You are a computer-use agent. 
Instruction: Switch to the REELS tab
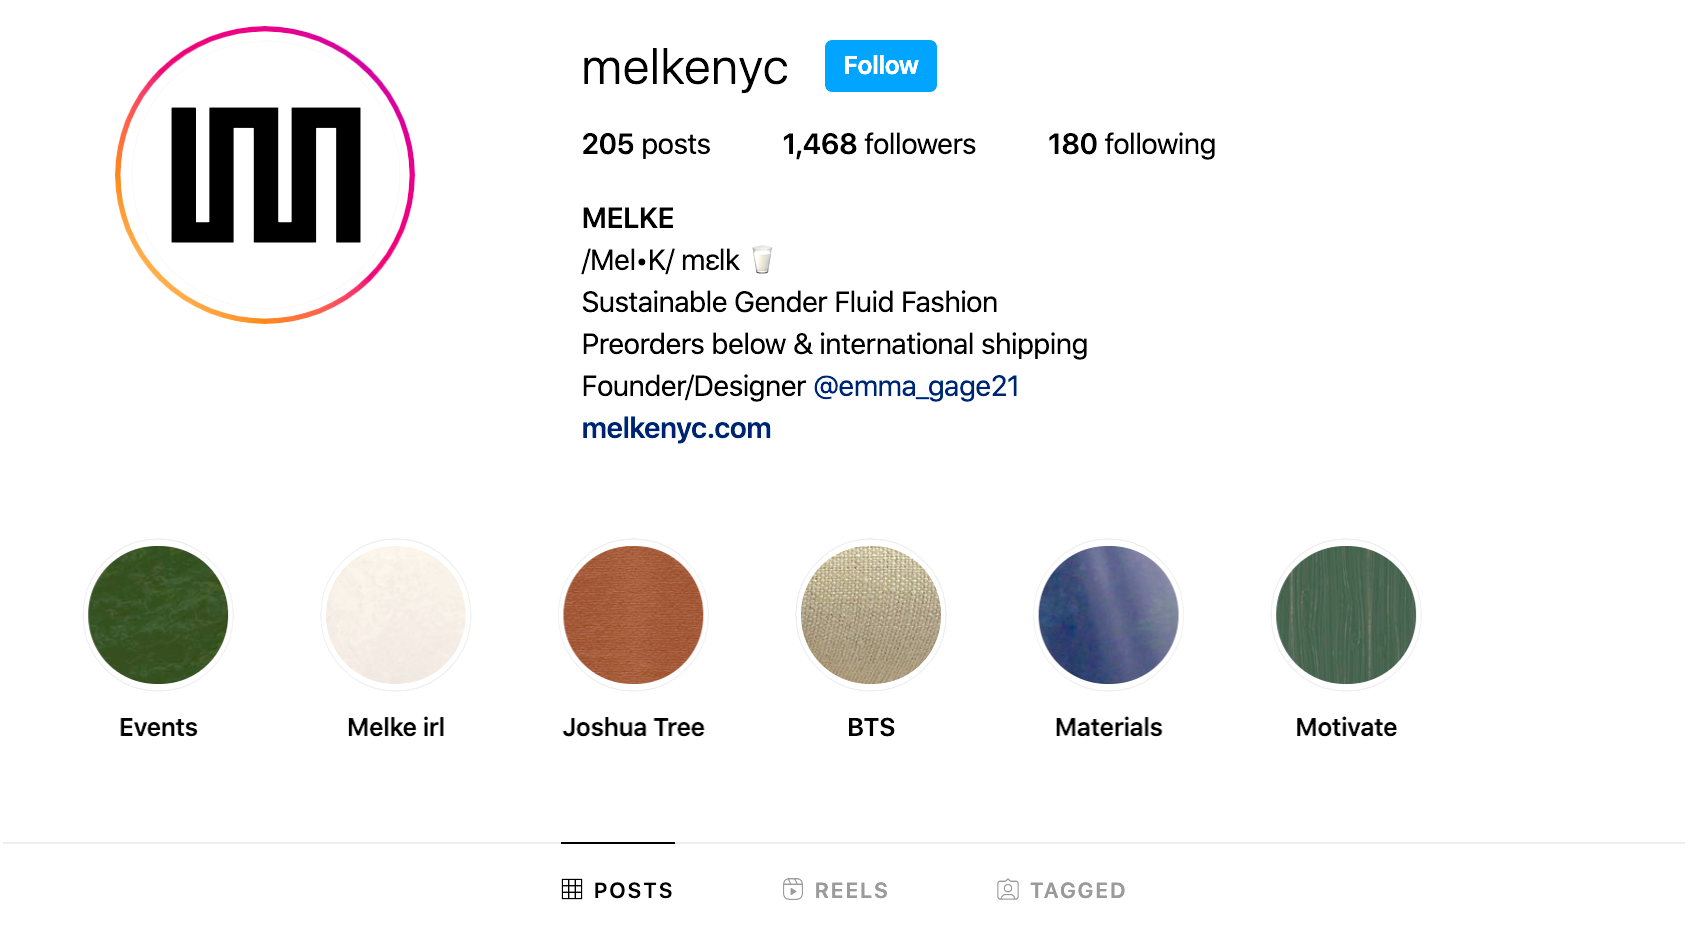coord(851,890)
